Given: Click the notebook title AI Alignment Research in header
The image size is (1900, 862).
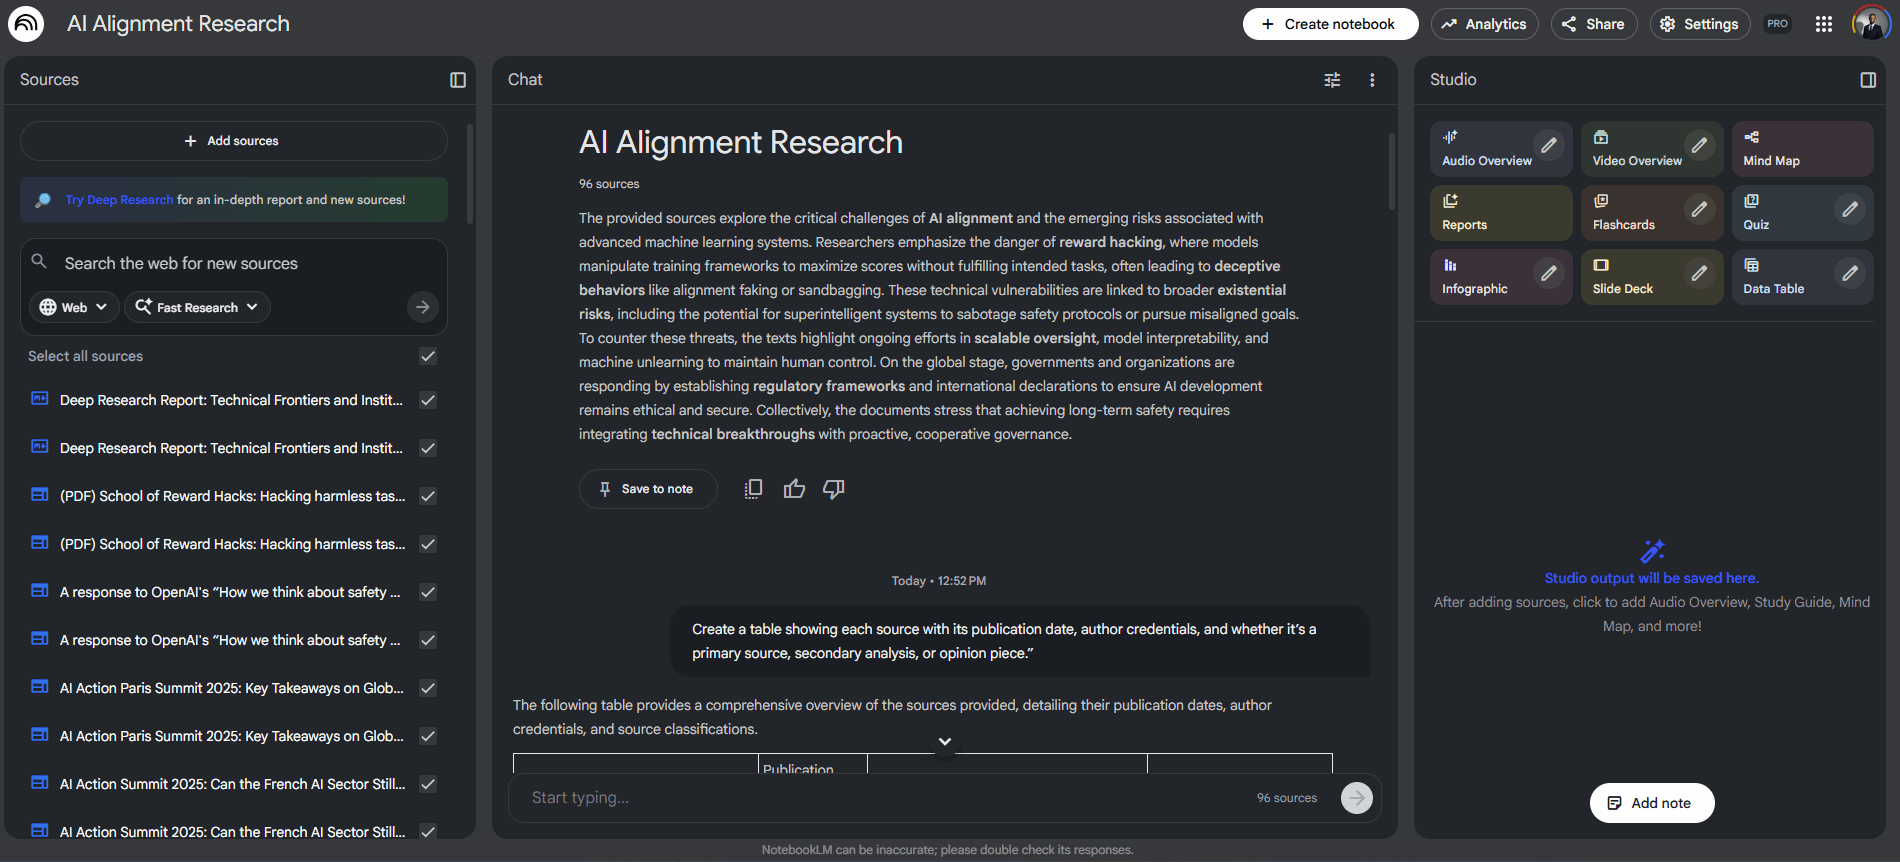Looking at the screenshot, I should click(x=178, y=24).
